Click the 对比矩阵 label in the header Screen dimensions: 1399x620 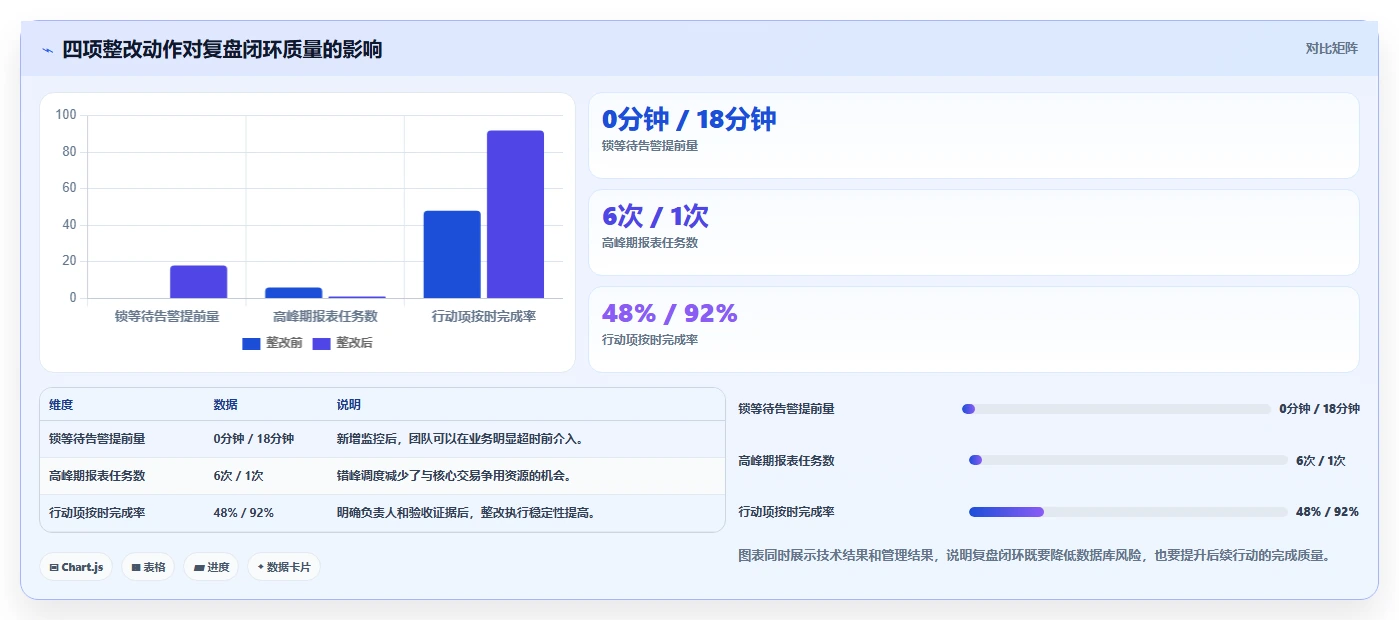pos(1331,48)
